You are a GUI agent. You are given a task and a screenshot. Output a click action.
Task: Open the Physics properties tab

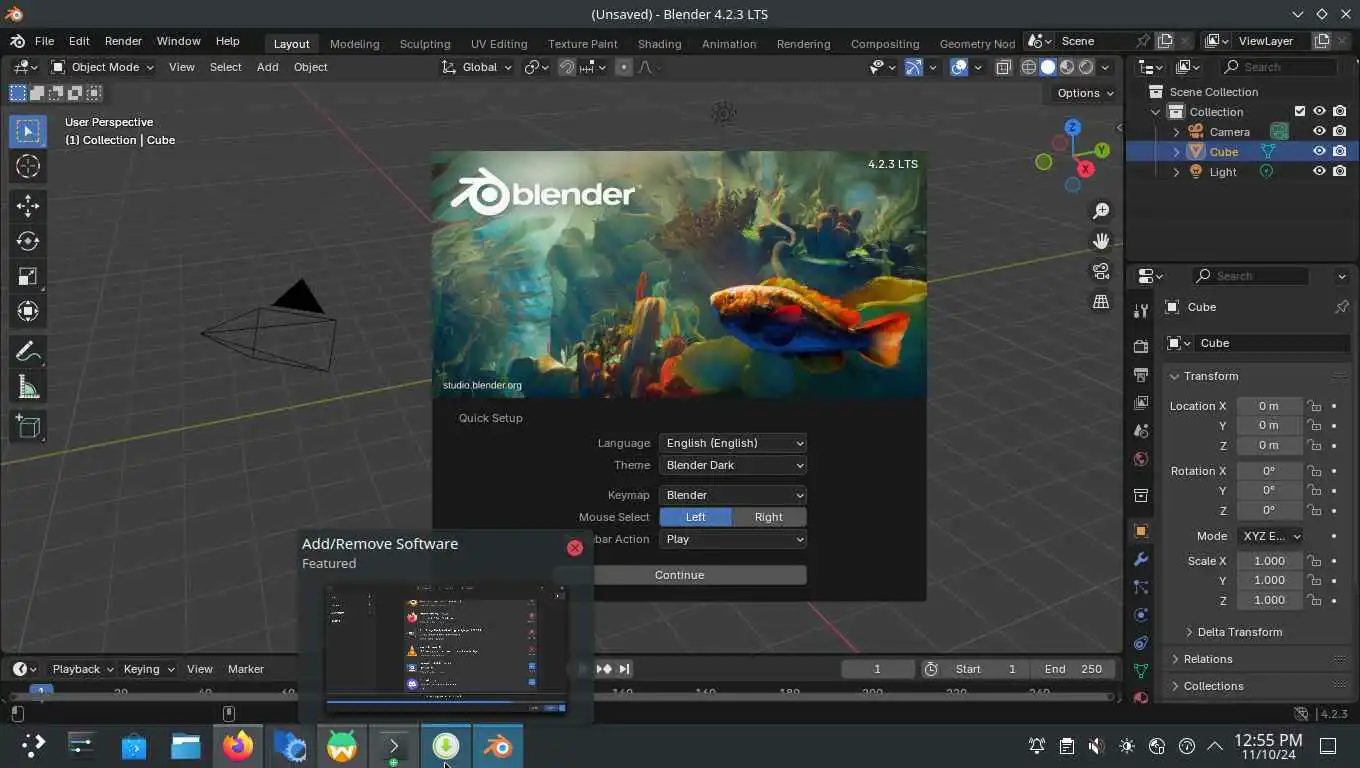[1141, 615]
